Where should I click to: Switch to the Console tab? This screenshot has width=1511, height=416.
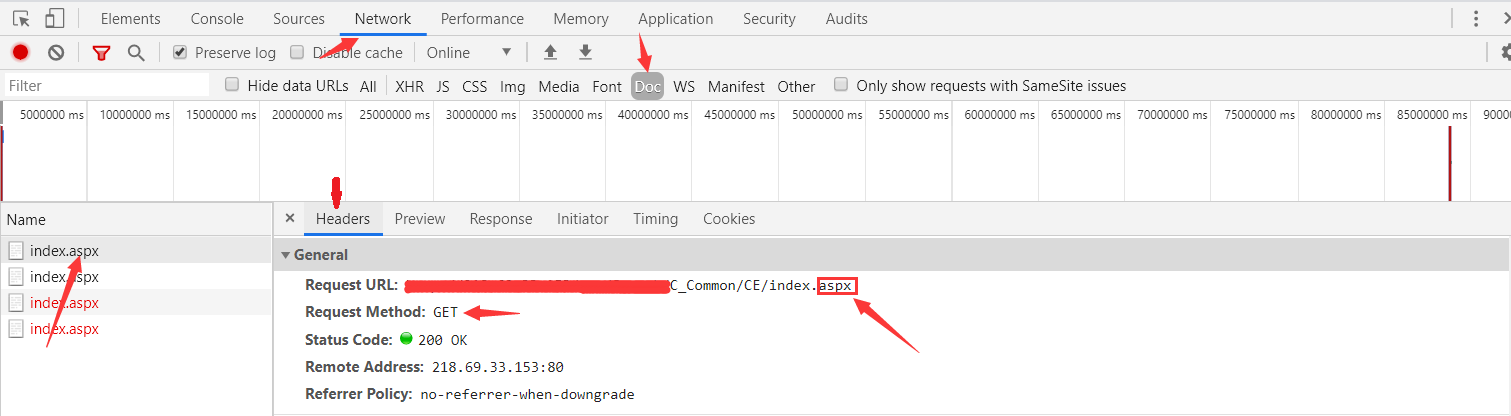click(x=217, y=19)
